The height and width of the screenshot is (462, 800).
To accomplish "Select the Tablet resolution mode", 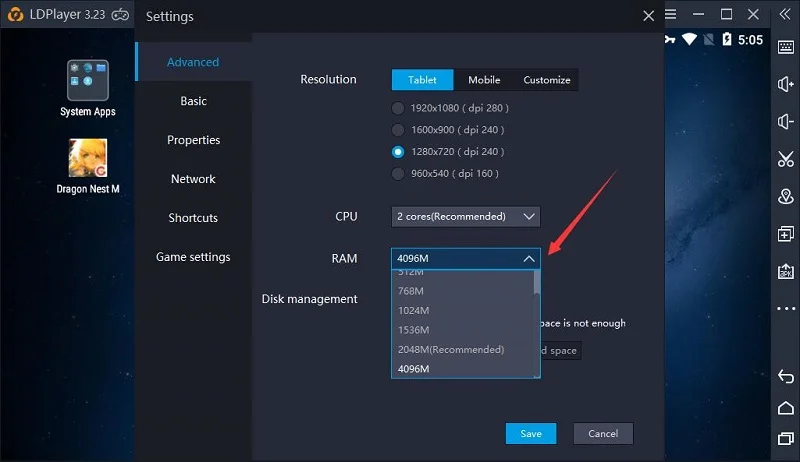I will [422, 80].
